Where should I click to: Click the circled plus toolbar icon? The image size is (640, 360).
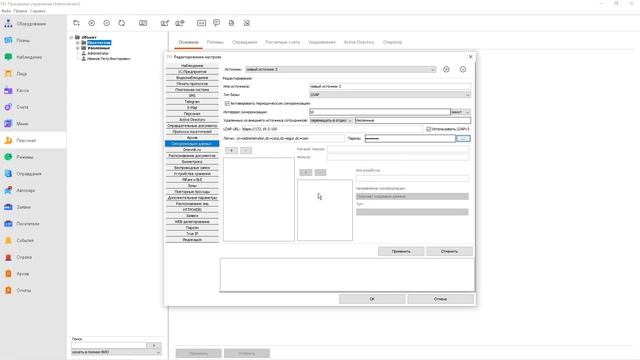pyautogui.click(x=91, y=23)
